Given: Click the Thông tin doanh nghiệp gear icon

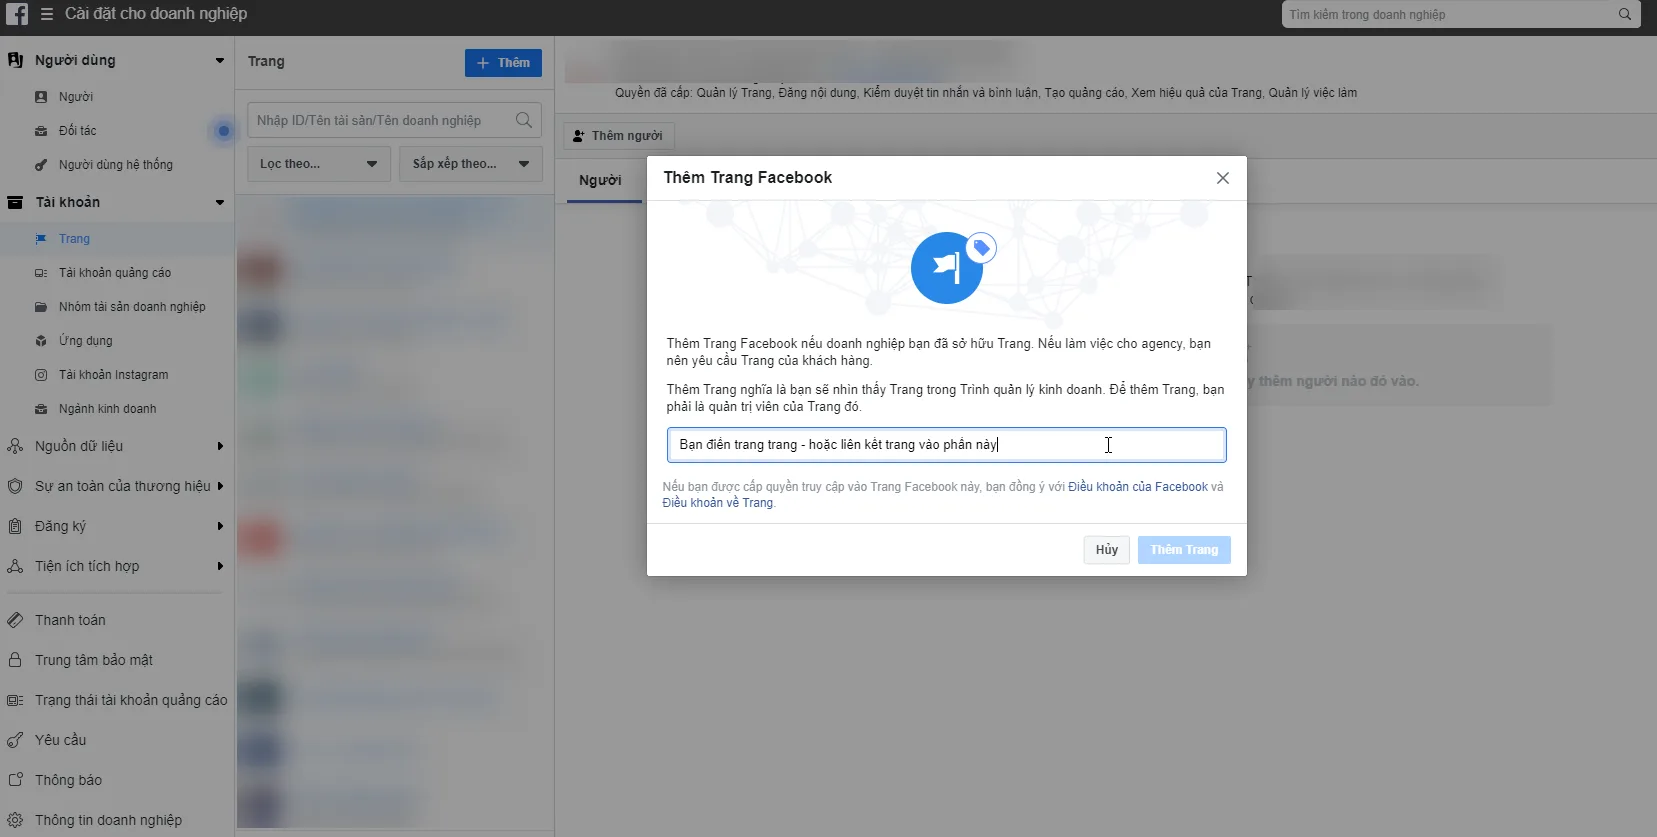Looking at the screenshot, I should 15,820.
